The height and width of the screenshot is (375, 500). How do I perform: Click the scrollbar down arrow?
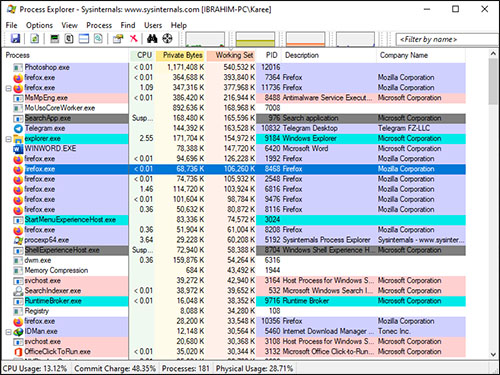(x=493, y=354)
